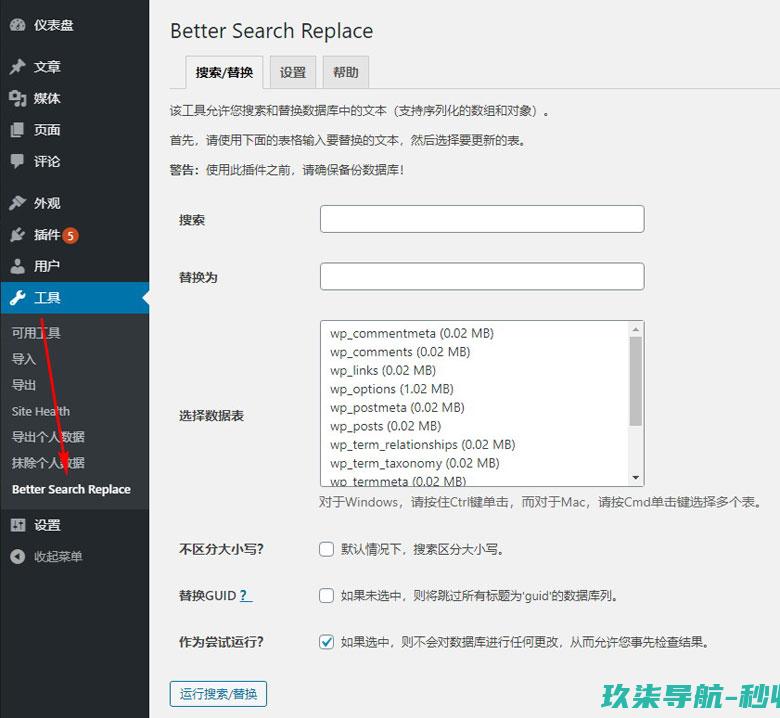This screenshot has height=718, width=780.
Task: Click the Settings sliders icon in sidebar
Action: (17, 525)
